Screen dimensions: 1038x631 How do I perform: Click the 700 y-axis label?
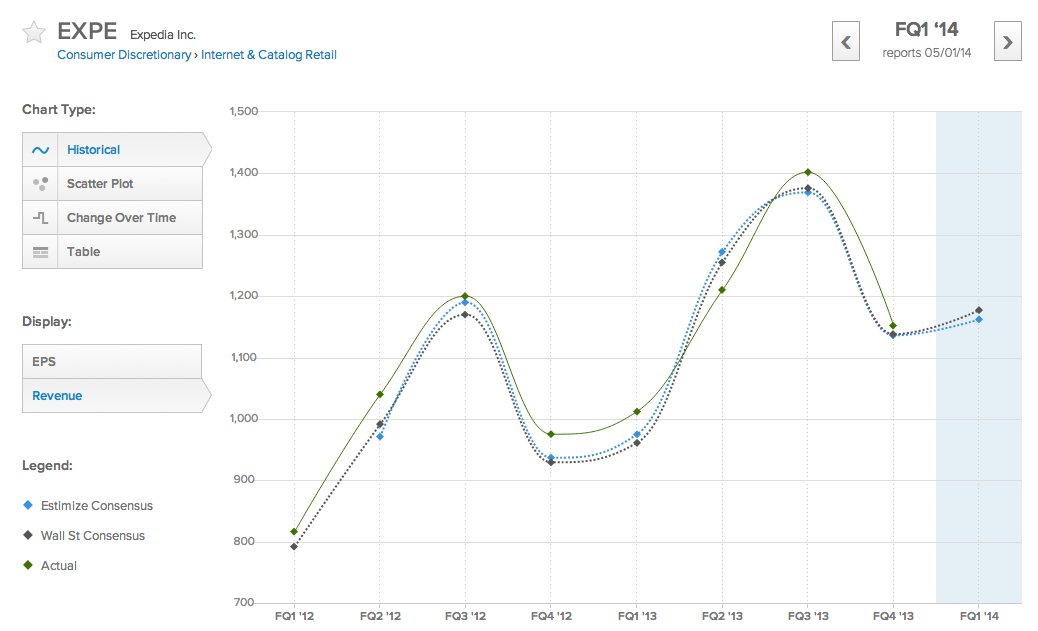[x=244, y=602]
